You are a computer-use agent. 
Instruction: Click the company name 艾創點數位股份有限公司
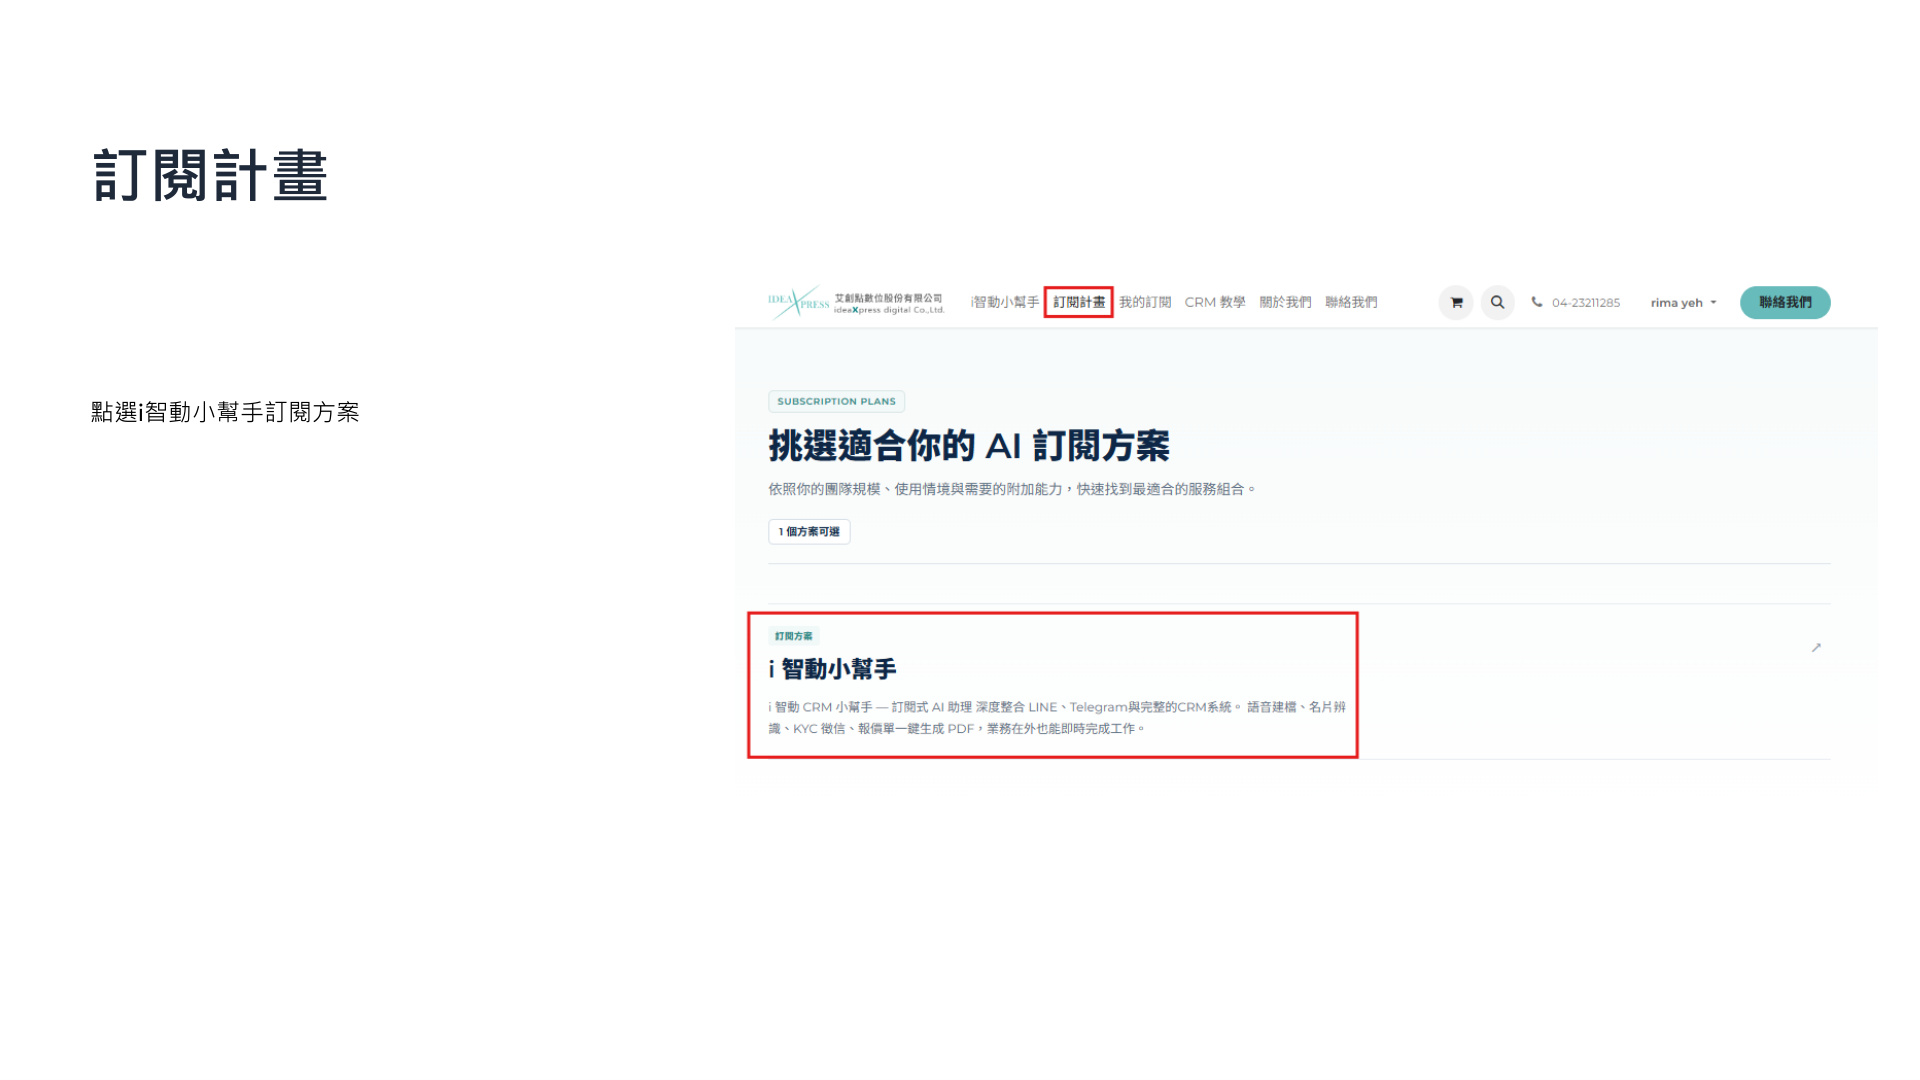tap(889, 298)
